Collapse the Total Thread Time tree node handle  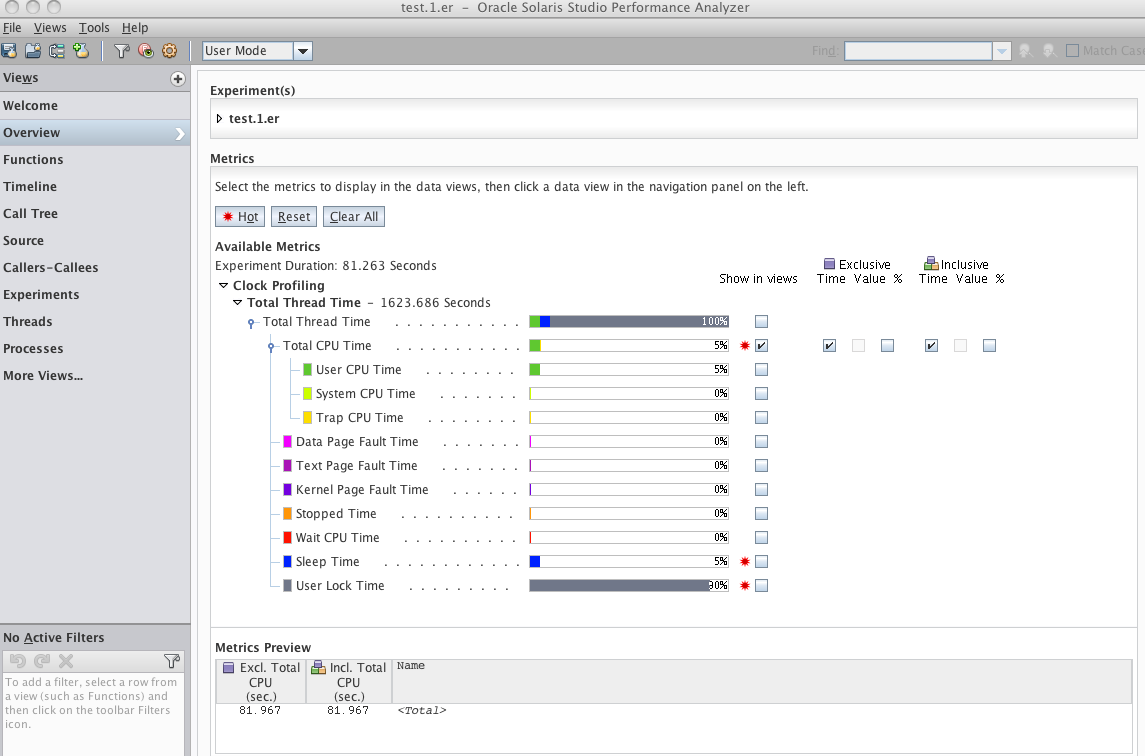pyautogui.click(x=250, y=323)
